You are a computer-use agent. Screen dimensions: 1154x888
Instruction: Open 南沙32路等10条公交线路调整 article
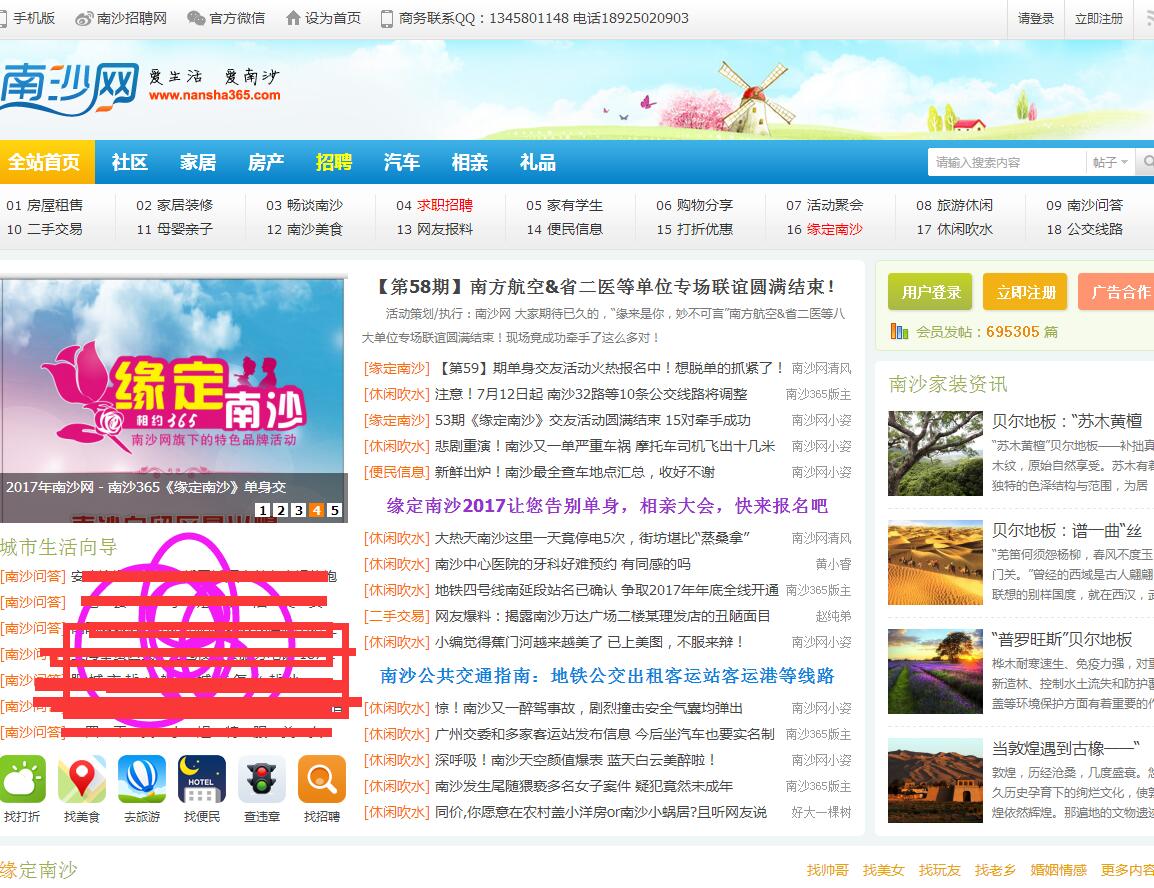pyautogui.click(x=591, y=394)
